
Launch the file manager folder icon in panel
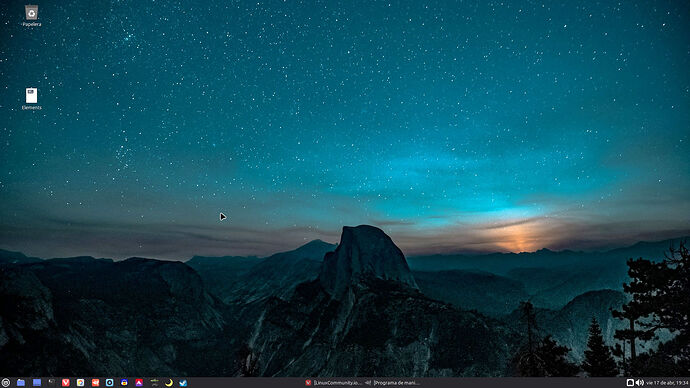click(x=21, y=383)
